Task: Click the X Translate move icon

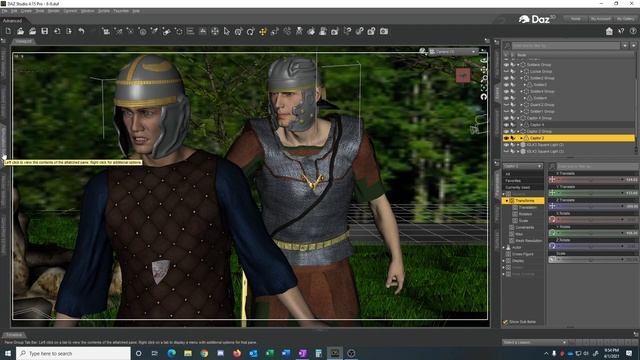Action: coord(552,179)
